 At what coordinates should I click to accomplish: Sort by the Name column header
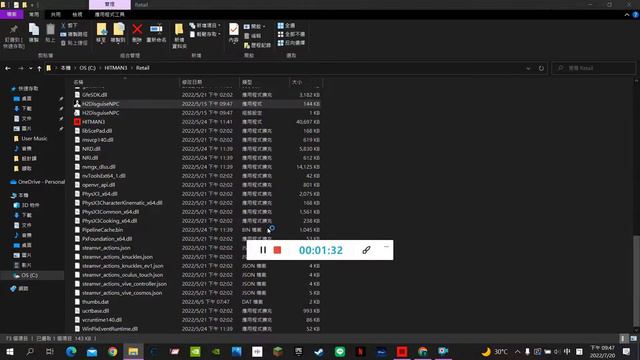(125, 82)
